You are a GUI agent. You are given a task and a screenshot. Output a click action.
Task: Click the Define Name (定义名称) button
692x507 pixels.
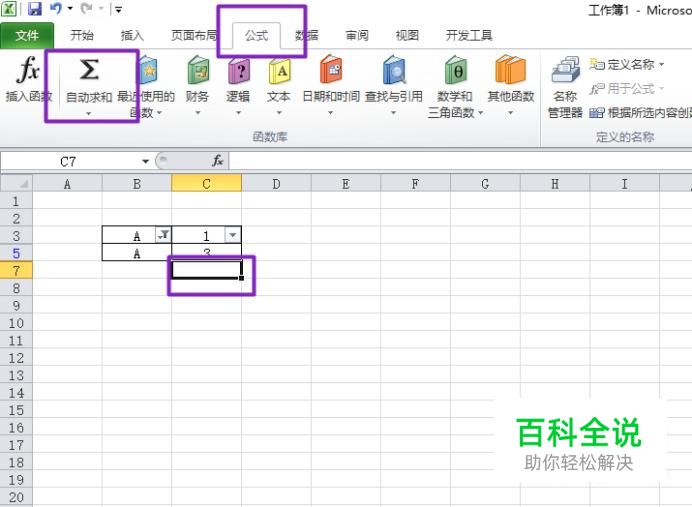pos(627,64)
